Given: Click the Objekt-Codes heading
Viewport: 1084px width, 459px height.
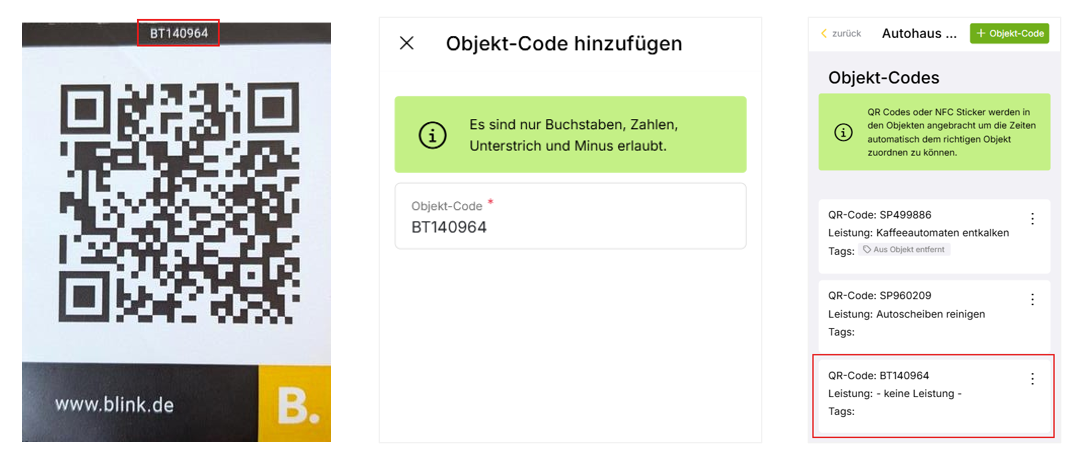Looking at the screenshot, I should pyautogui.click(x=884, y=77).
